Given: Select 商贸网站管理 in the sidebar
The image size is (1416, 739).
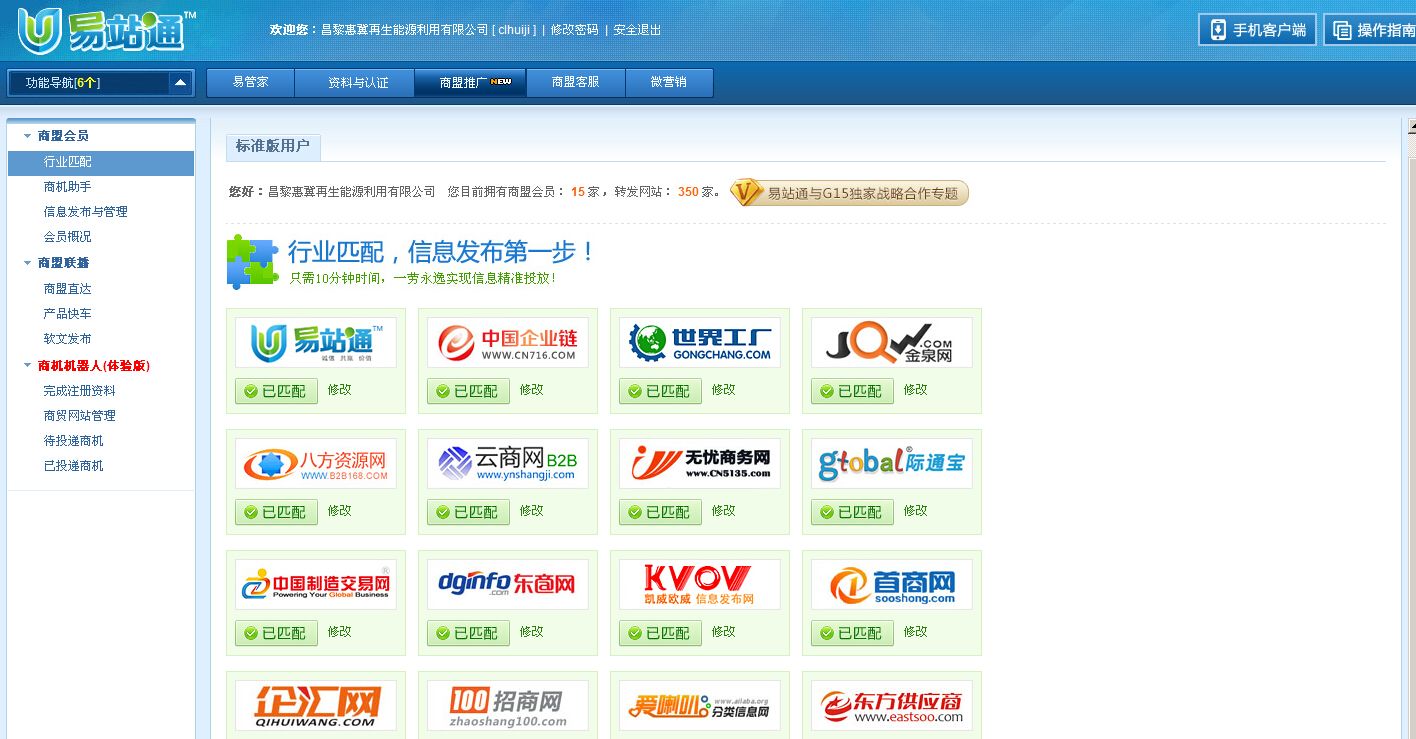Looking at the screenshot, I should click(80, 416).
